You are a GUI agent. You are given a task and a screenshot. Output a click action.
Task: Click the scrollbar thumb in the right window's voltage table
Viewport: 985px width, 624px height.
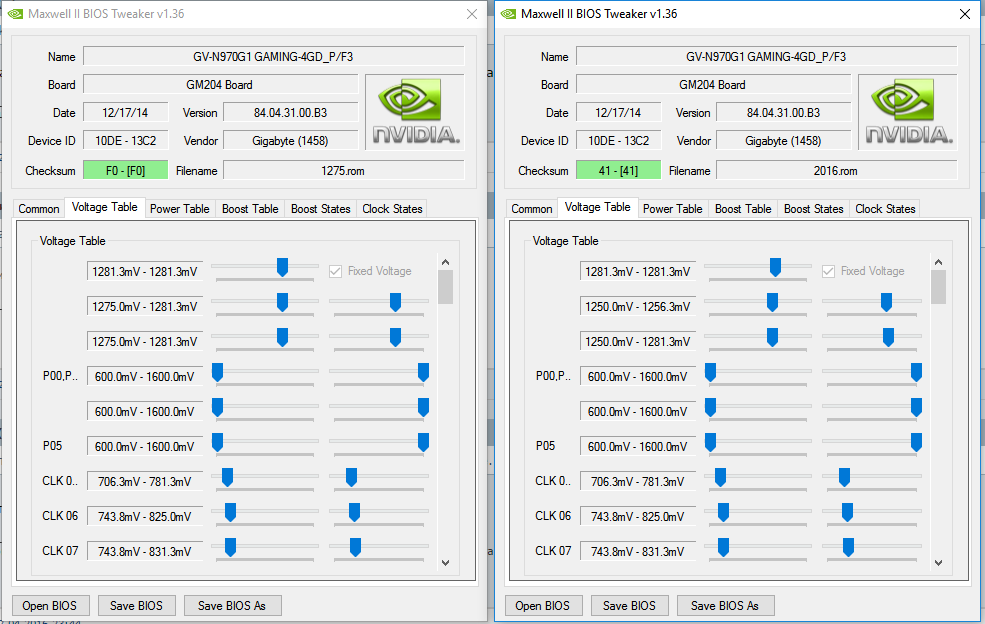pos(939,287)
